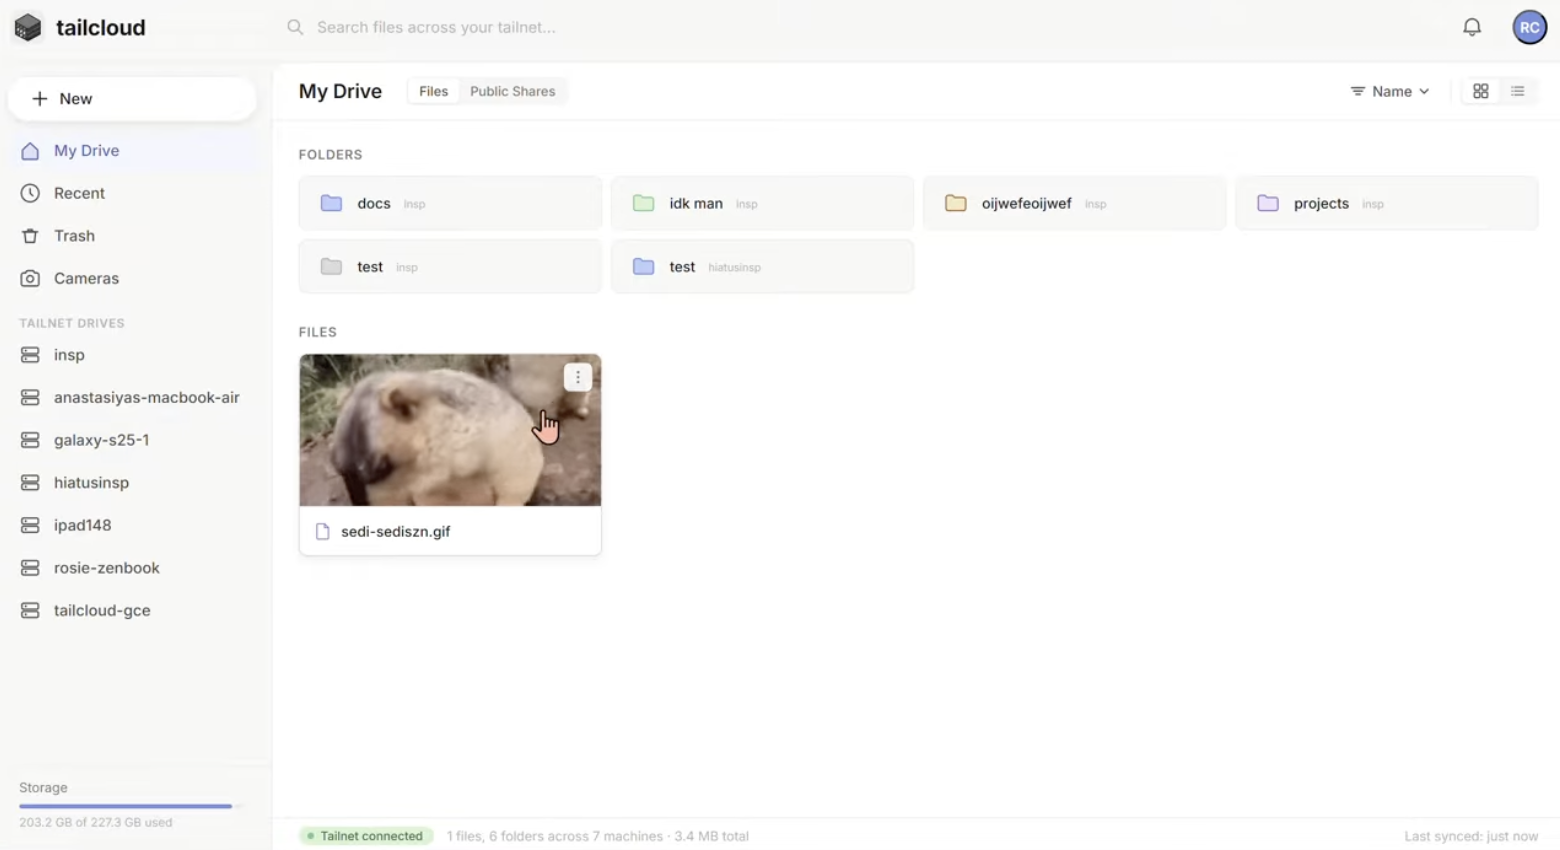This screenshot has height=850, width=1560.
Task: Click the storage usage bar
Action: point(125,805)
